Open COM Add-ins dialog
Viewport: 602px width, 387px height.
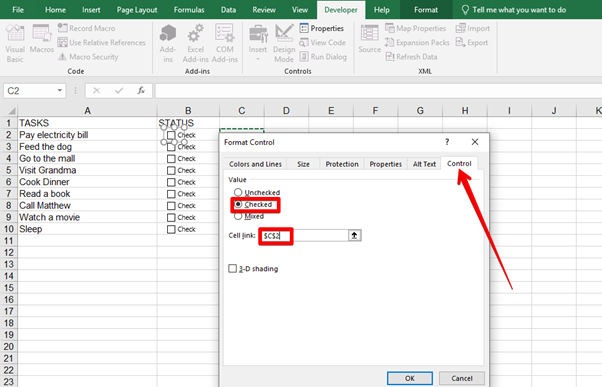225,43
